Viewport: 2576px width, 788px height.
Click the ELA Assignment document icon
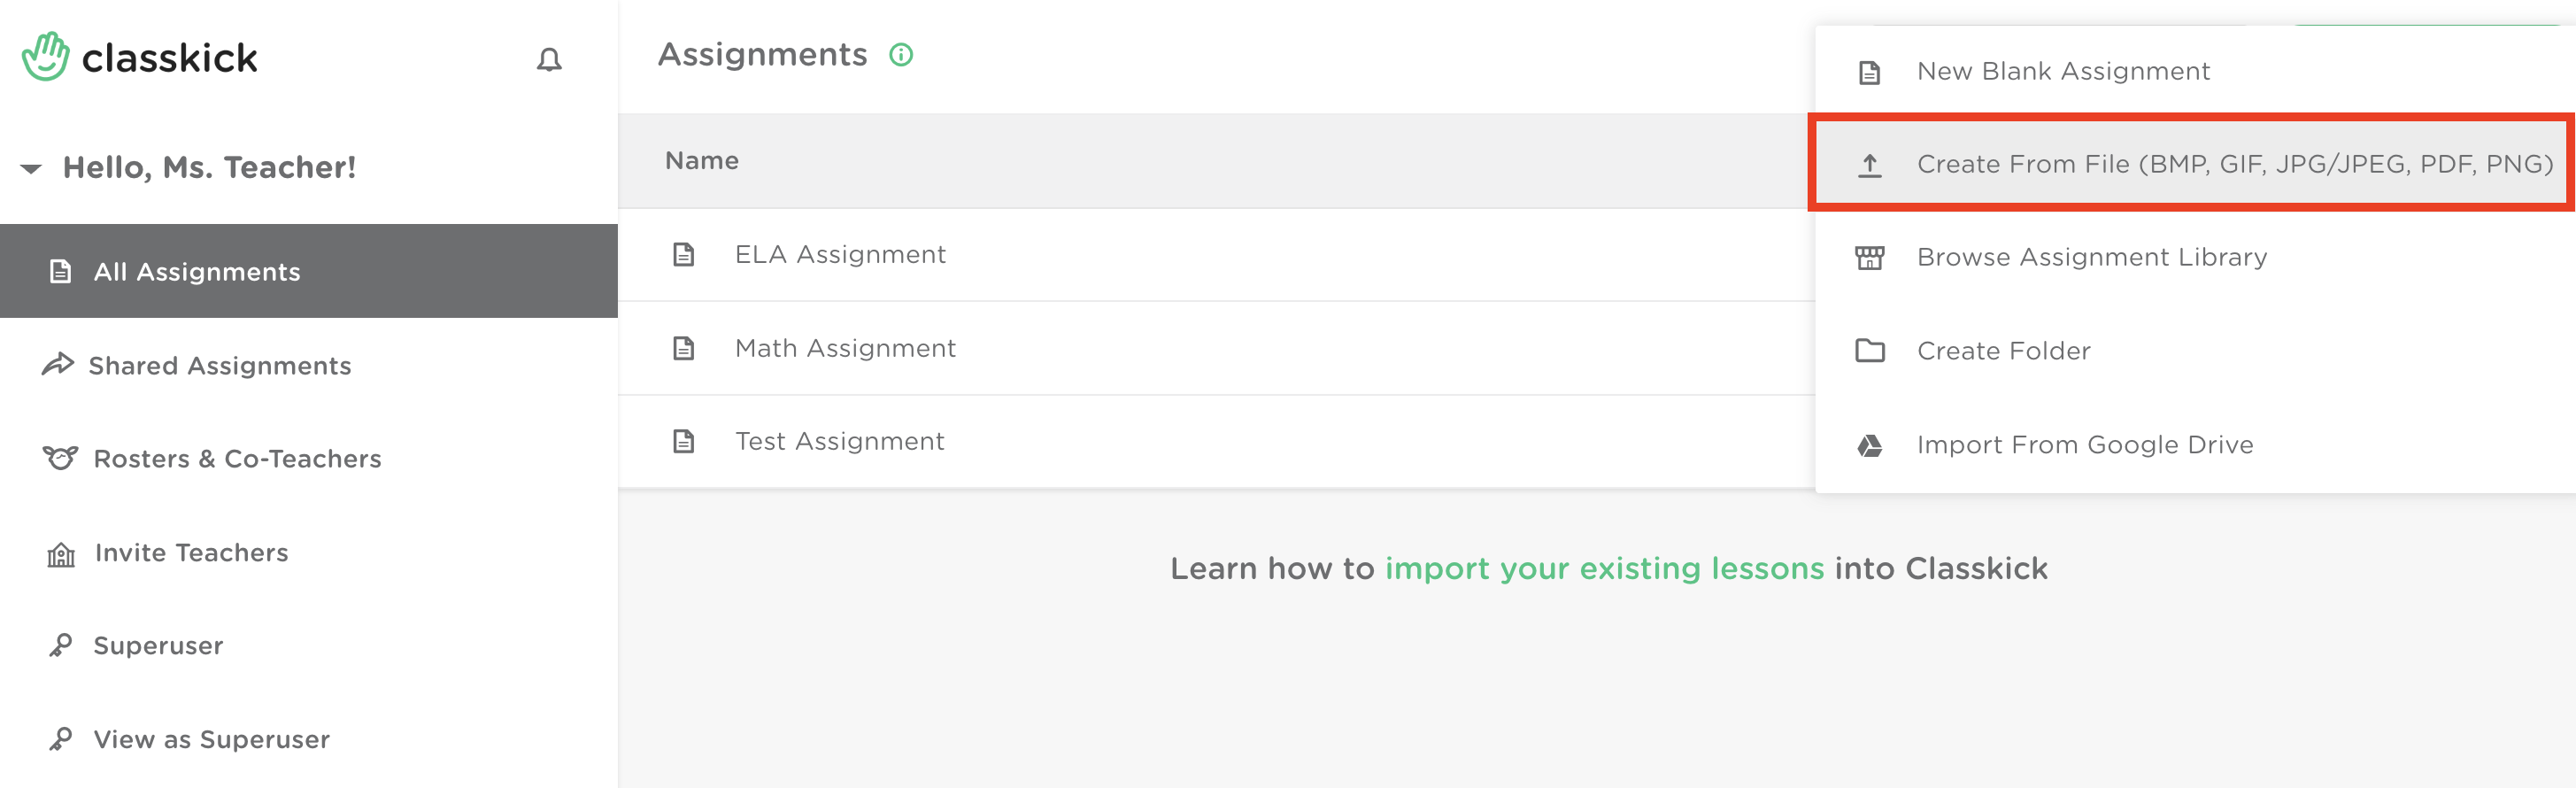tap(684, 255)
